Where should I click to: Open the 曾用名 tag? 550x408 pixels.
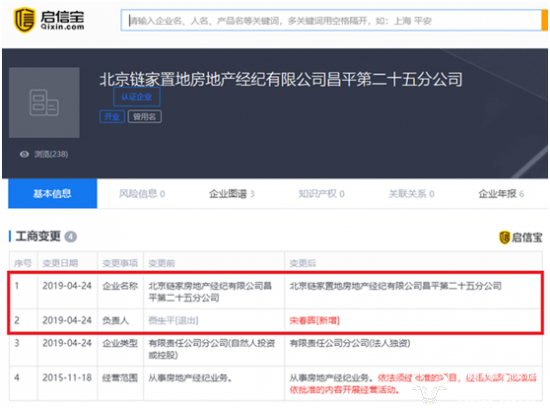pos(145,116)
